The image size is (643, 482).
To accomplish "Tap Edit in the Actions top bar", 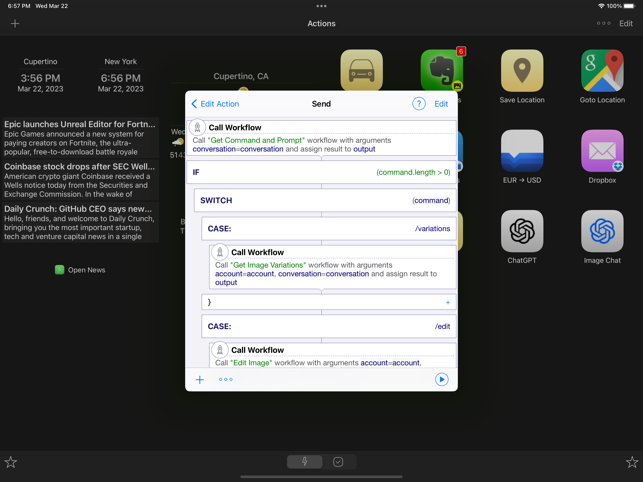I will [626, 23].
